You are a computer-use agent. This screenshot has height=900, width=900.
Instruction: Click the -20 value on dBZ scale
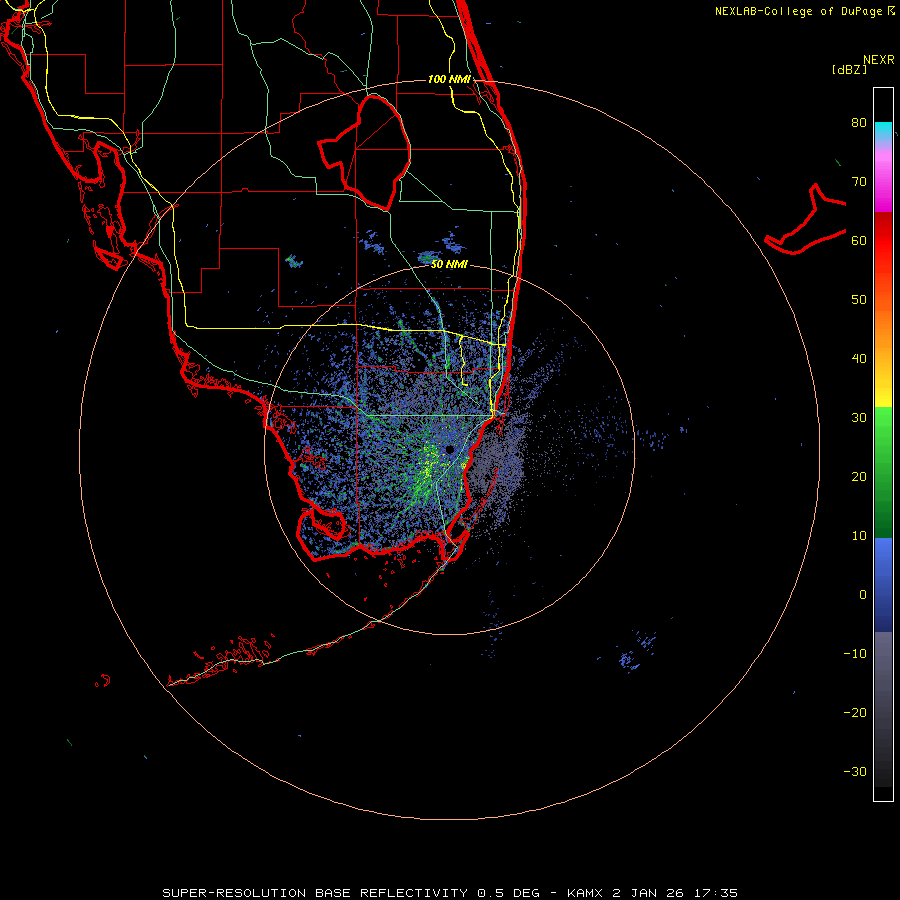pyautogui.click(x=855, y=713)
